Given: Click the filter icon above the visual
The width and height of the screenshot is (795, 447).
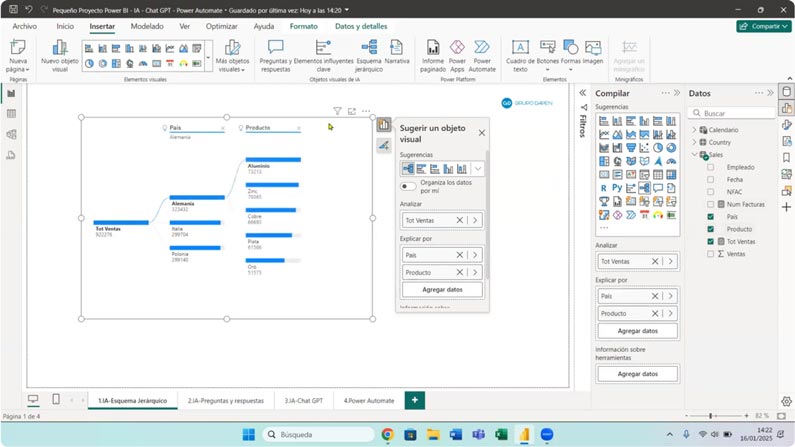Looking at the screenshot, I should pyautogui.click(x=337, y=111).
